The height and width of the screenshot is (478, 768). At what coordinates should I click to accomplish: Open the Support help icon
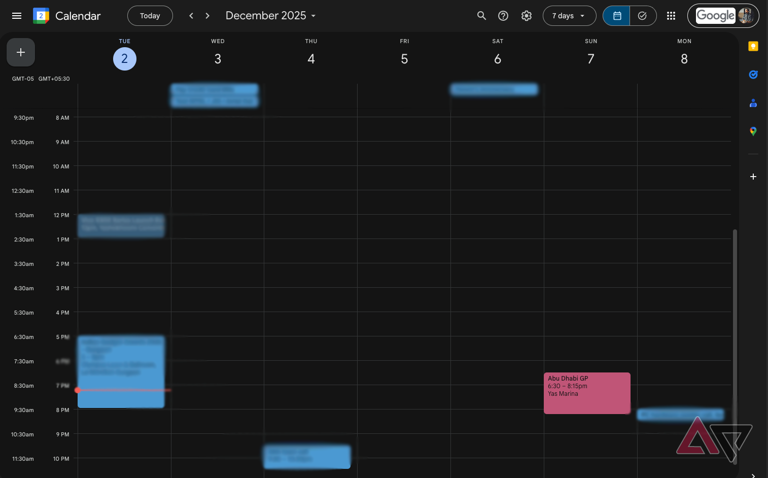503,16
